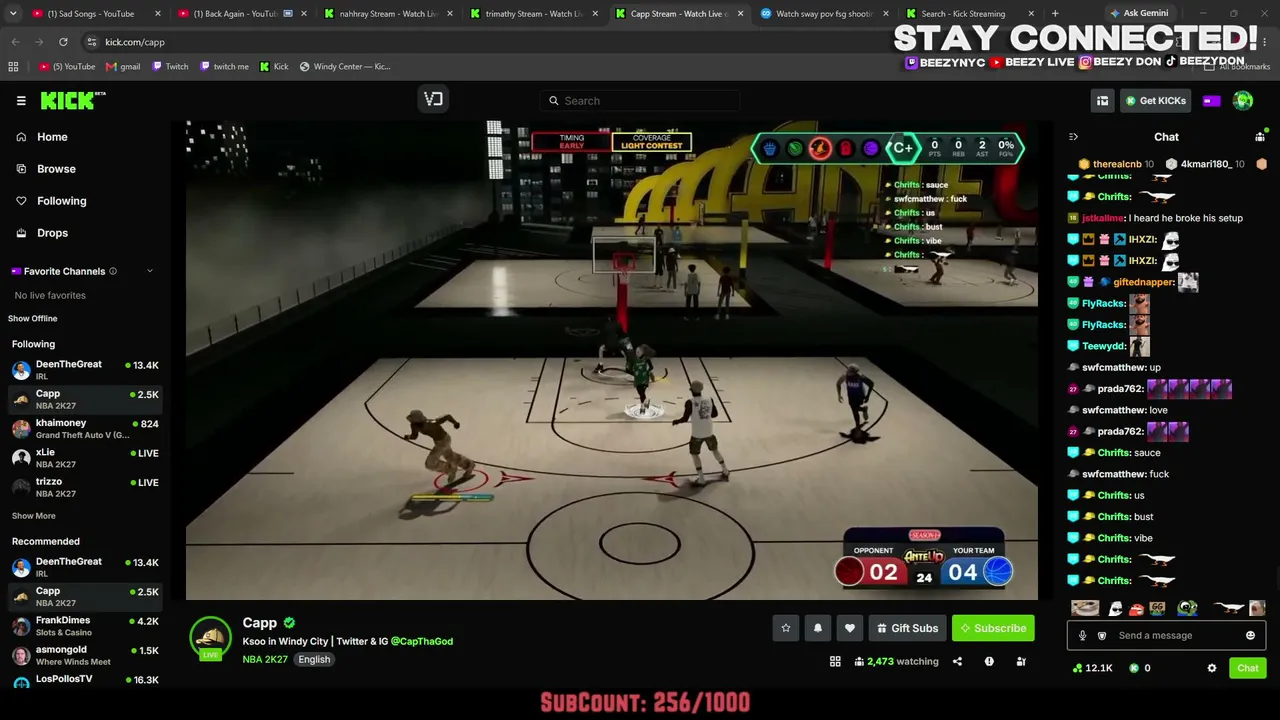The height and width of the screenshot is (720, 1280).
Task: Go to Home in the sidebar
Action: [x=85, y=137]
